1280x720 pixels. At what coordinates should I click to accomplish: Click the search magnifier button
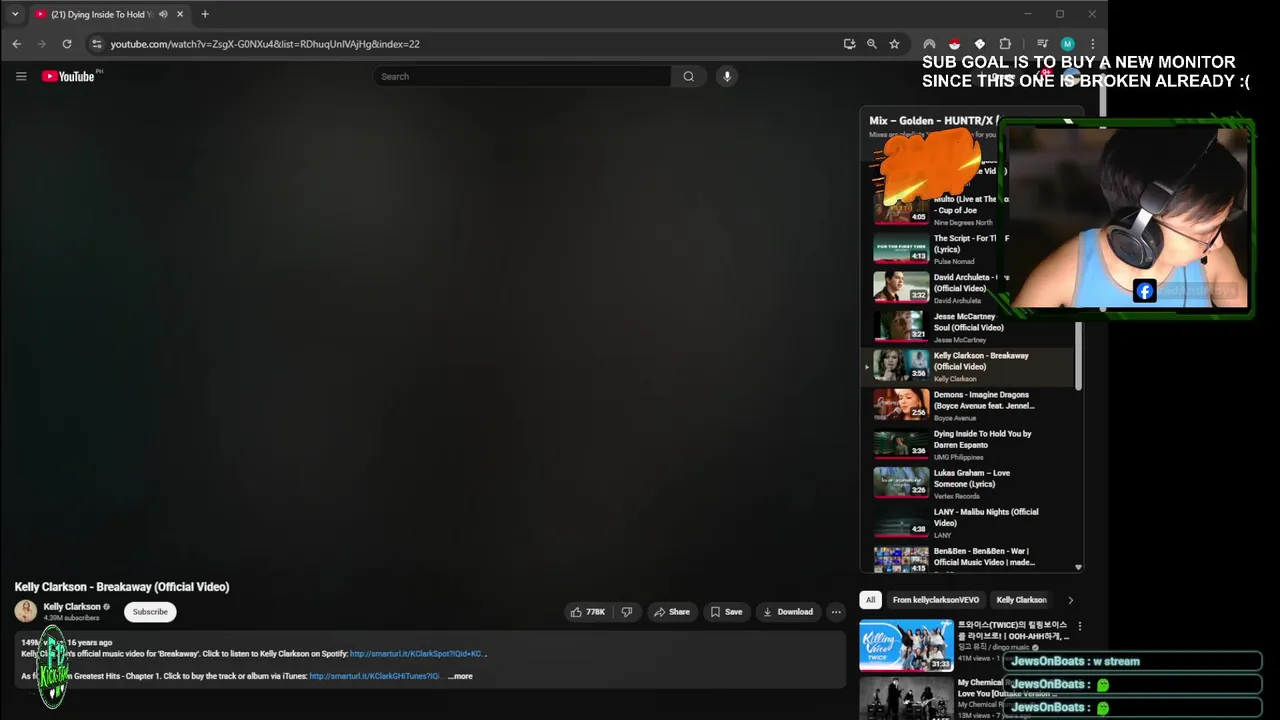688,76
